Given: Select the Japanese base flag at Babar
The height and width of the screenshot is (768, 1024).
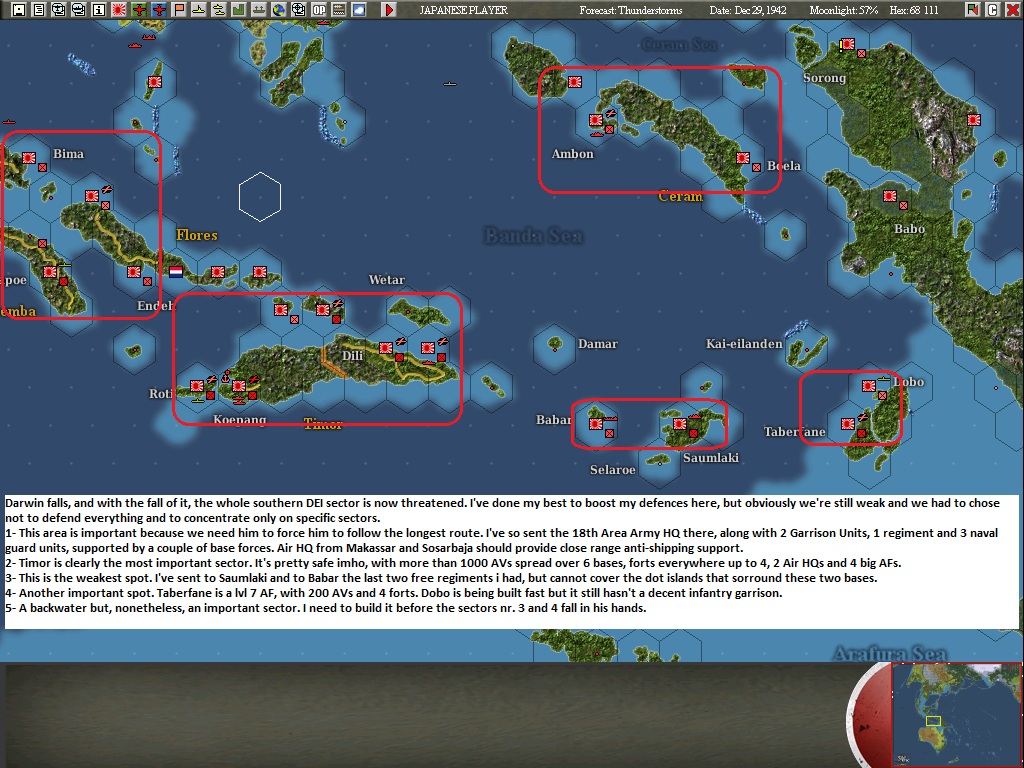Looking at the screenshot, I should pyautogui.click(x=596, y=424).
